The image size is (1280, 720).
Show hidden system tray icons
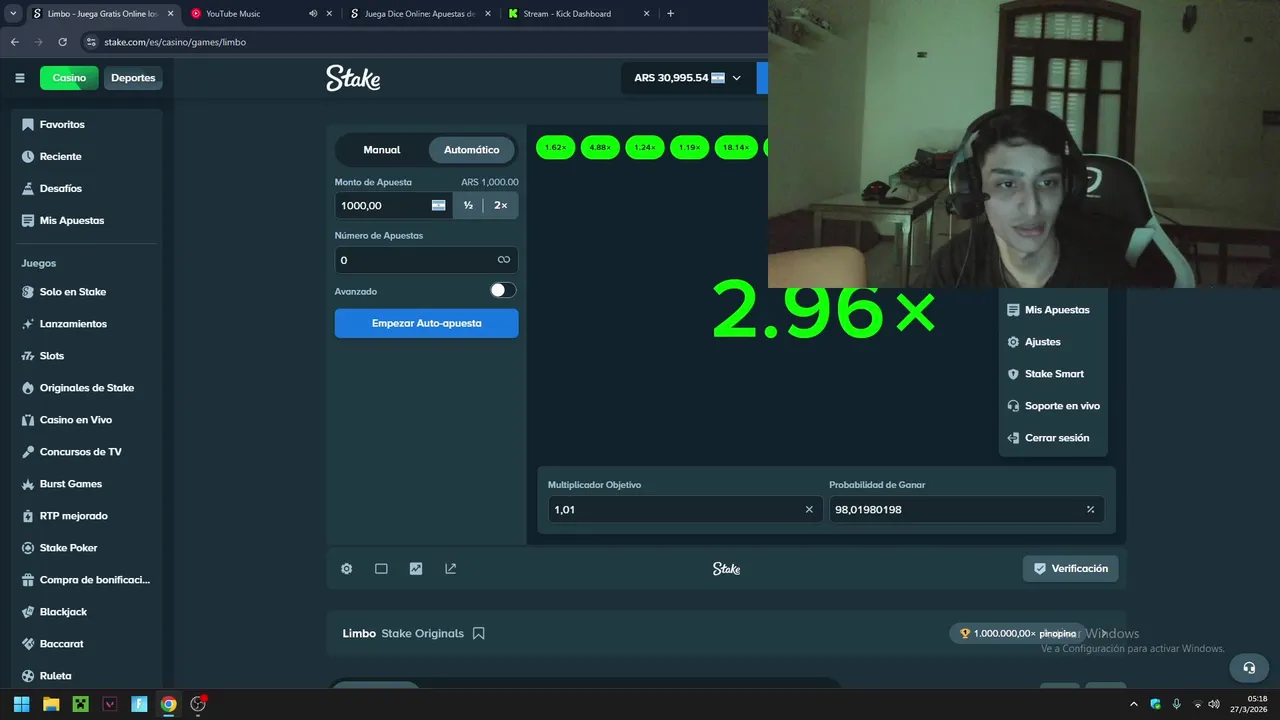click(1133, 704)
